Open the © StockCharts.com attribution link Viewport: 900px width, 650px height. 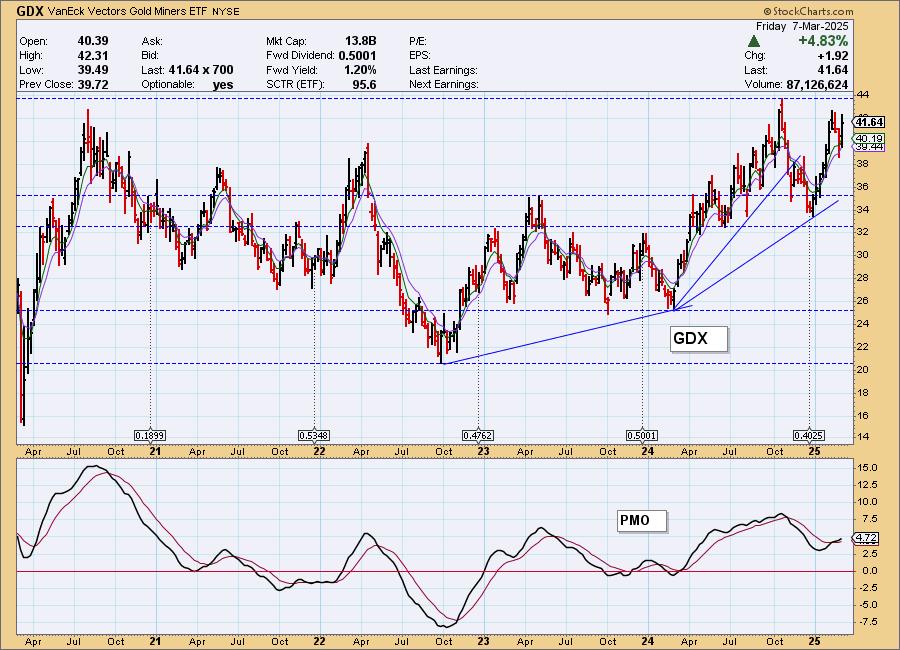(x=808, y=11)
